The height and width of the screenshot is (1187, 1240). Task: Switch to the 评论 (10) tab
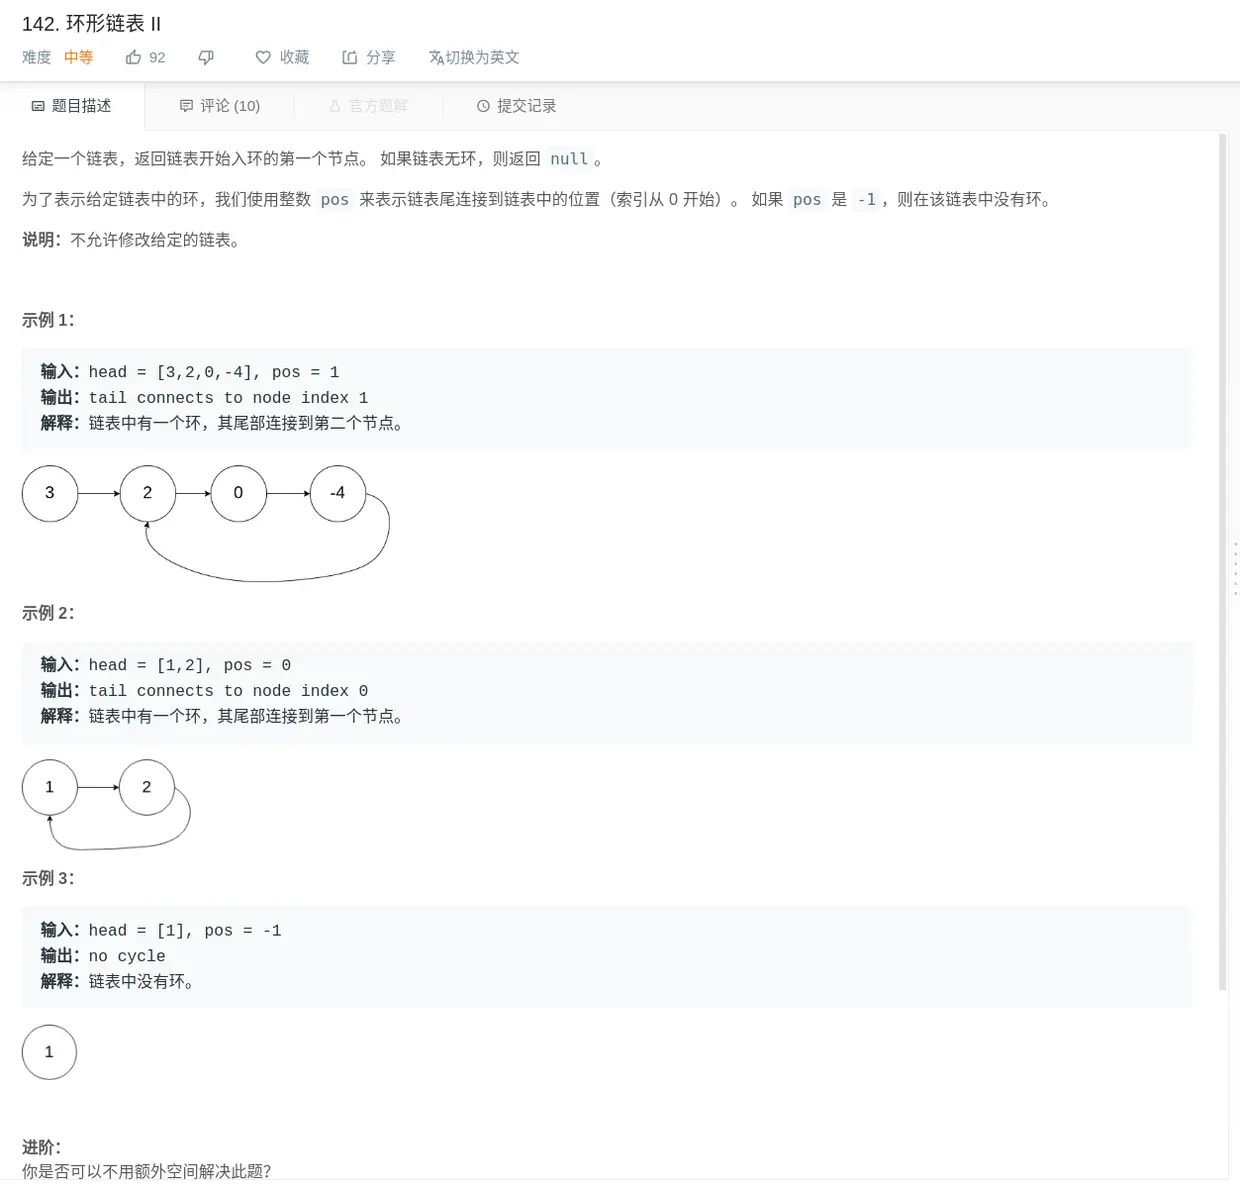pyautogui.click(x=220, y=106)
